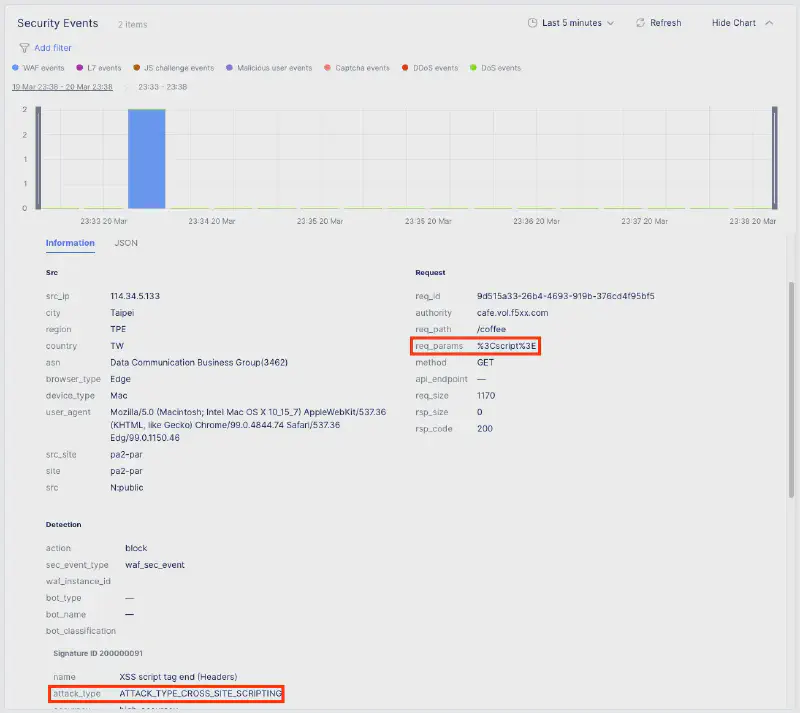Click the Add filter funnel icon
The image size is (800, 713).
pos(24,48)
